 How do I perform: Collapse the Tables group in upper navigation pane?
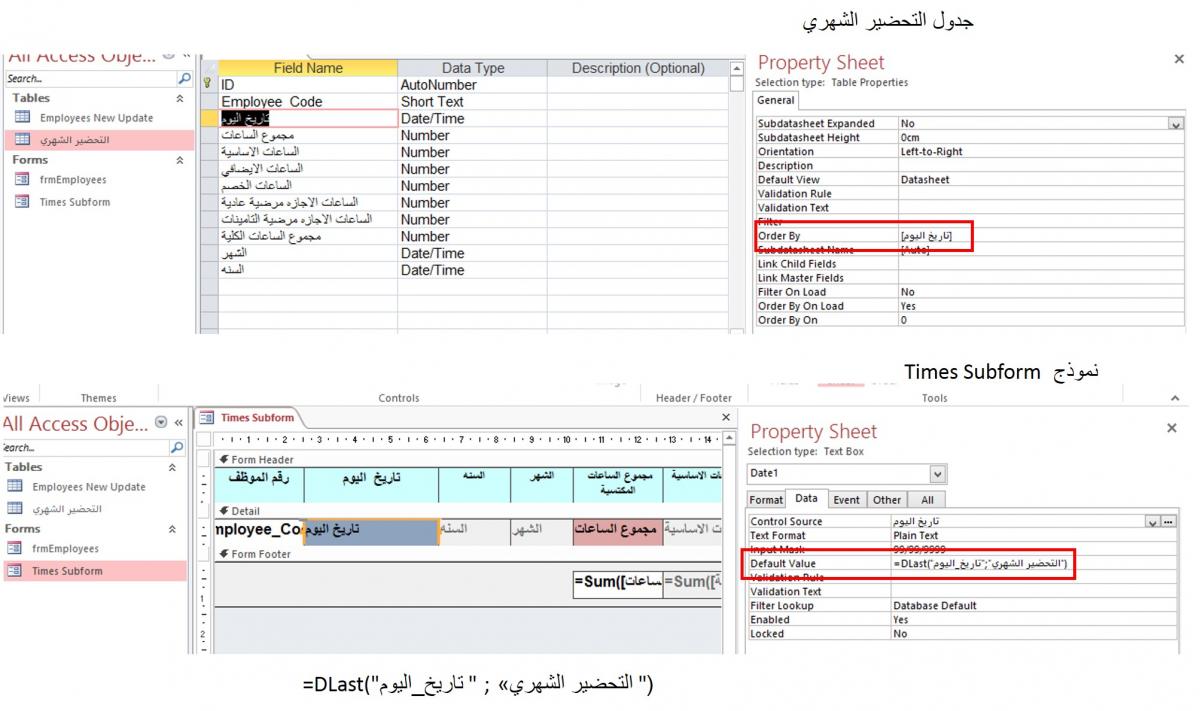[x=180, y=99]
